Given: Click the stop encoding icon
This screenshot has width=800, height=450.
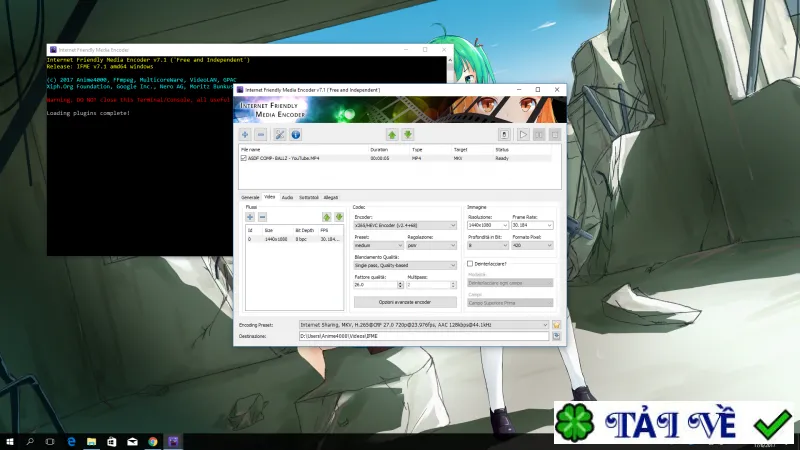Looking at the screenshot, I should tap(555, 135).
